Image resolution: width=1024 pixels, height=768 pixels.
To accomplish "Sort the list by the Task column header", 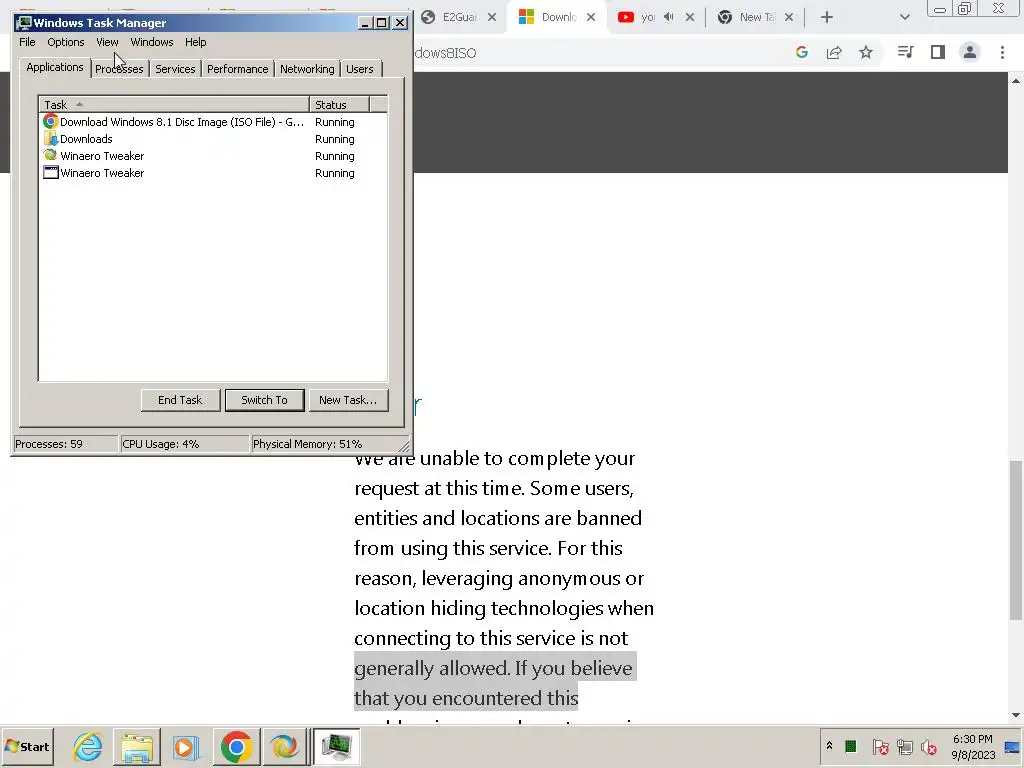I will point(174,104).
